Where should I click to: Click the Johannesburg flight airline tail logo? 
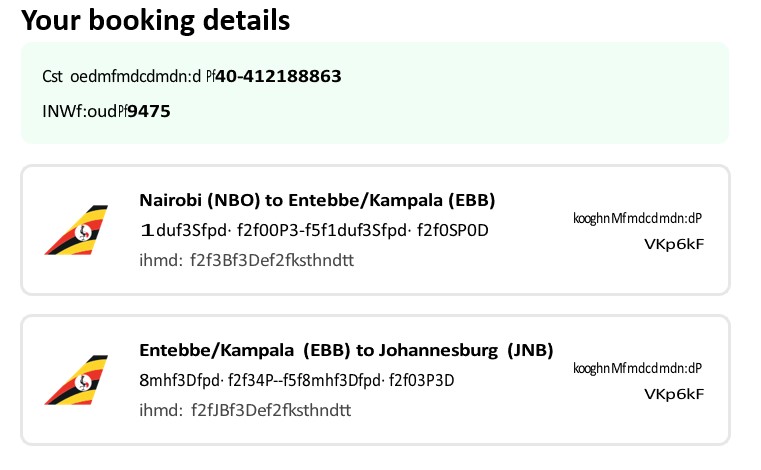pos(76,380)
